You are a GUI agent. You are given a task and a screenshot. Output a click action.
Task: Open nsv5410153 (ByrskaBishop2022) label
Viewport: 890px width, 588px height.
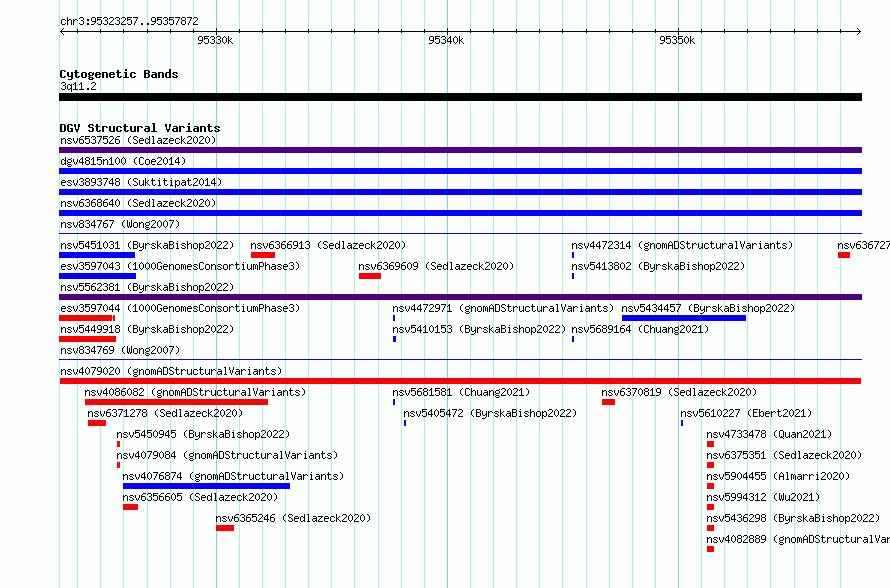coord(479,329)
